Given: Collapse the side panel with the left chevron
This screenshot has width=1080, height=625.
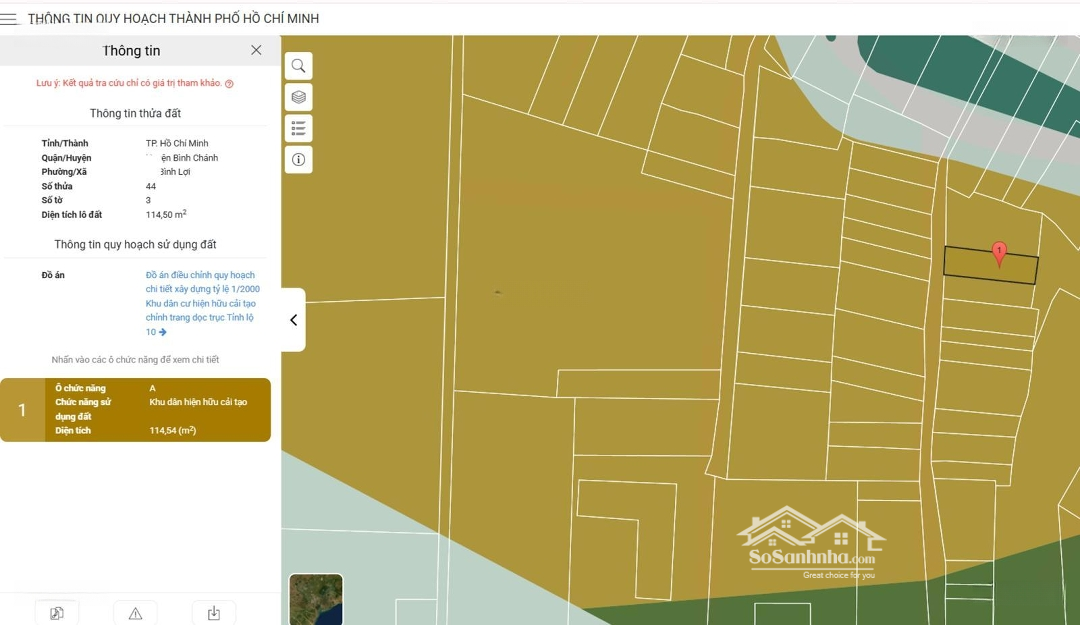Looking at the screenshot, I should (x=293, y=320).
